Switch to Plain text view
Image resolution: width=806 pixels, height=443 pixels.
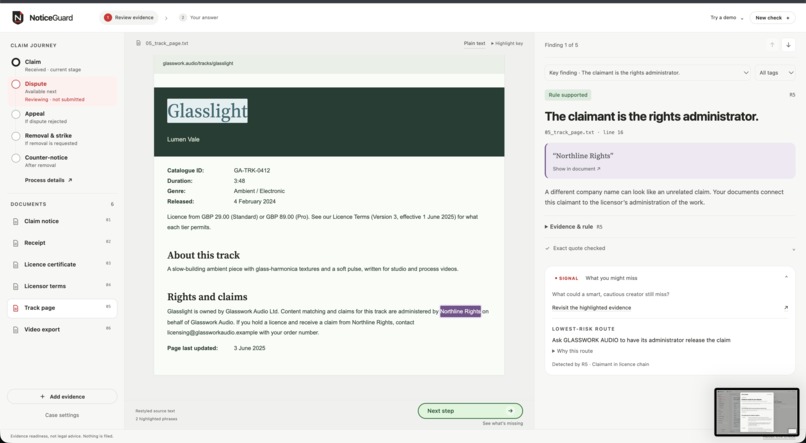474,43
